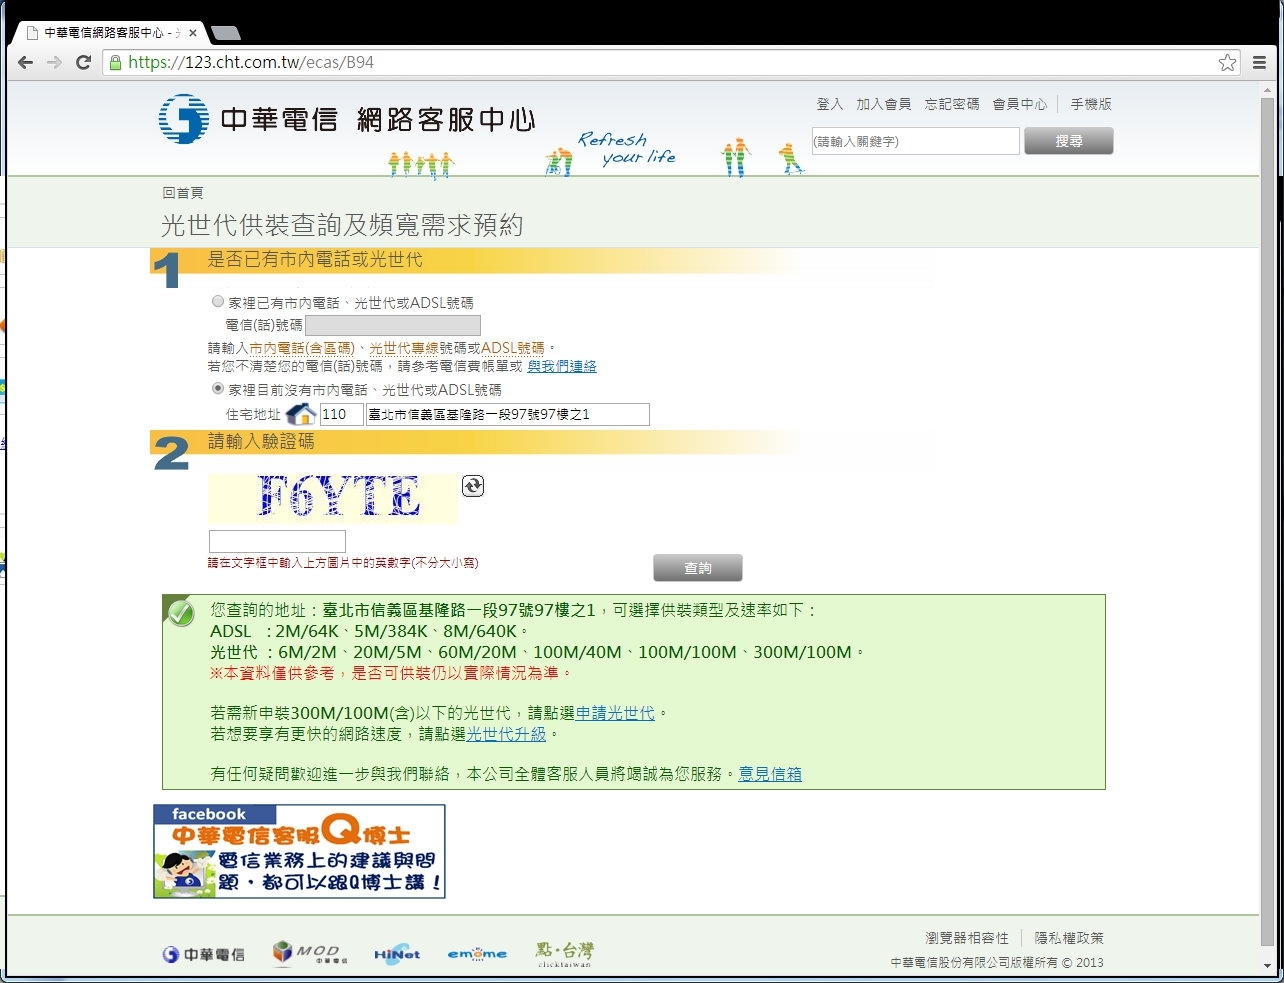Click the HiNet footer logo
This screenshot has width=1284, height=983.
click(x=397, y=954)
